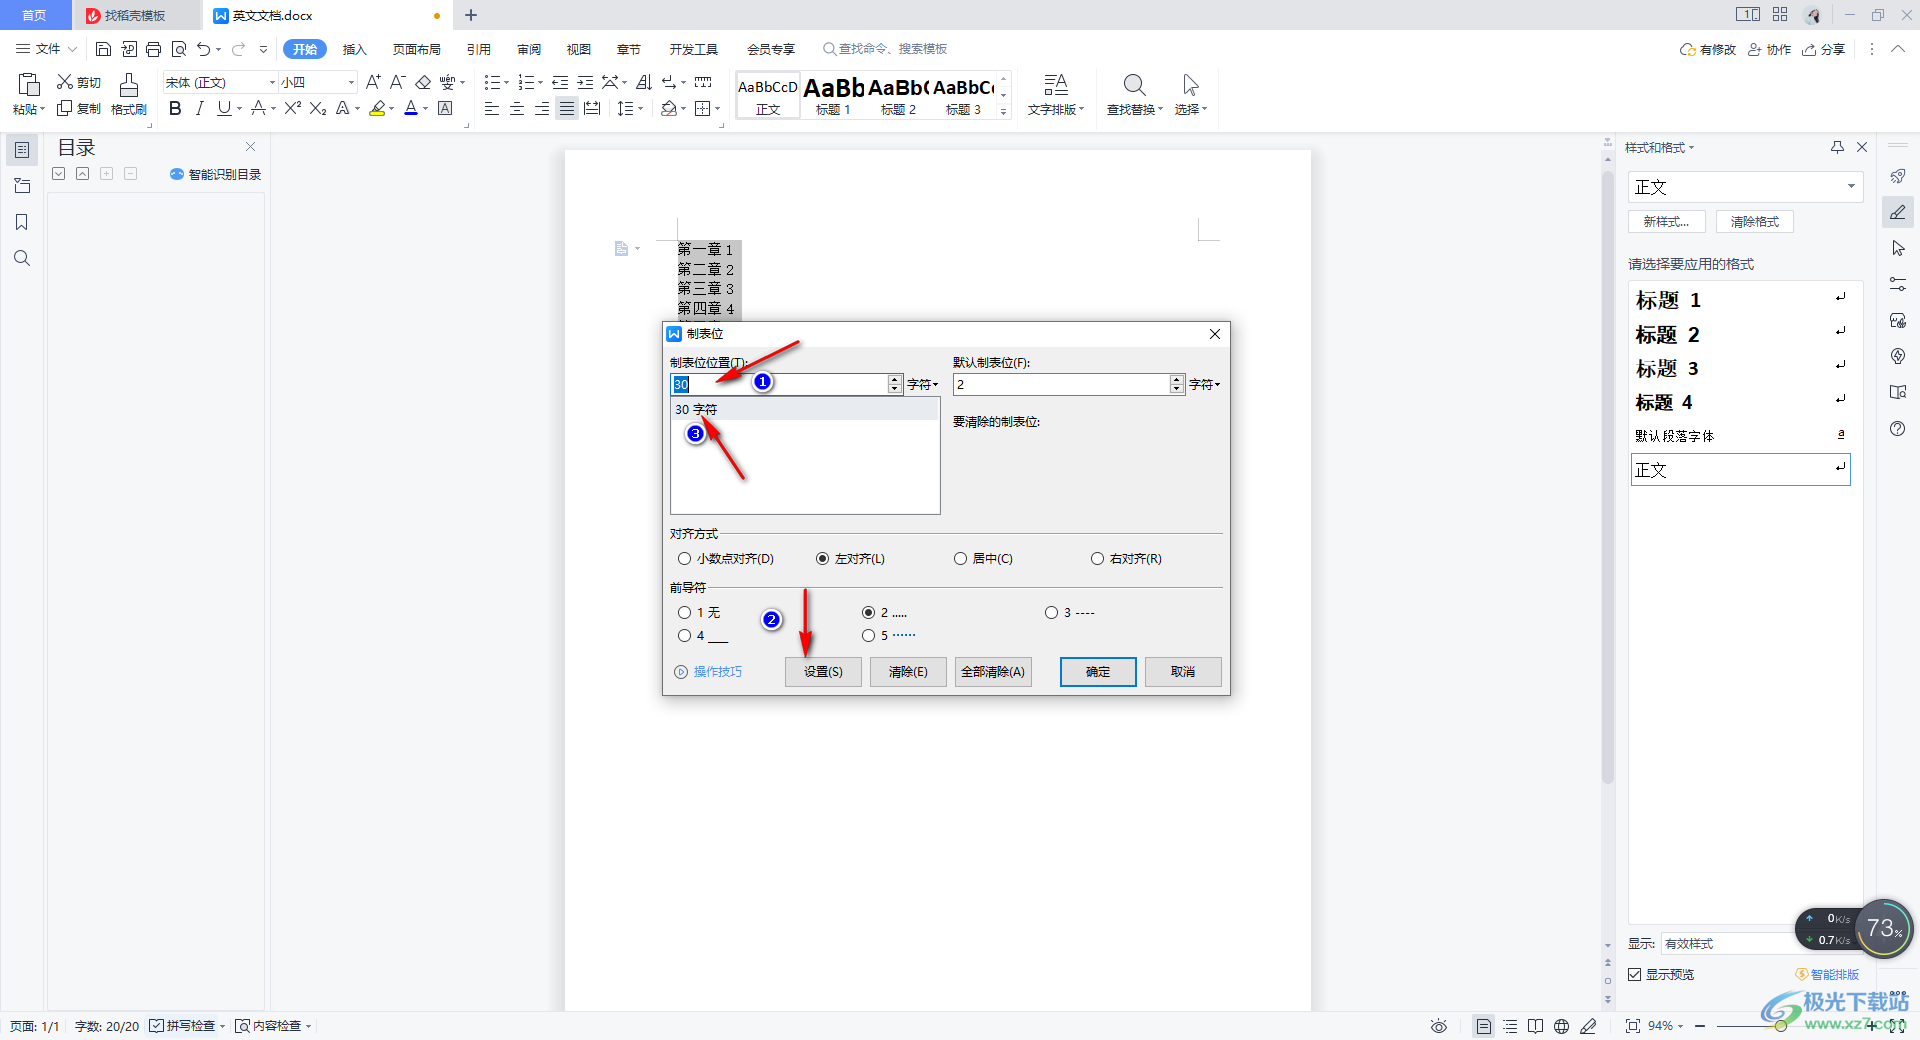Open bookmark panel in left sidebar
Image resolution: width=1920 pixels, height=1040 pixels.
tap(22, 222)
